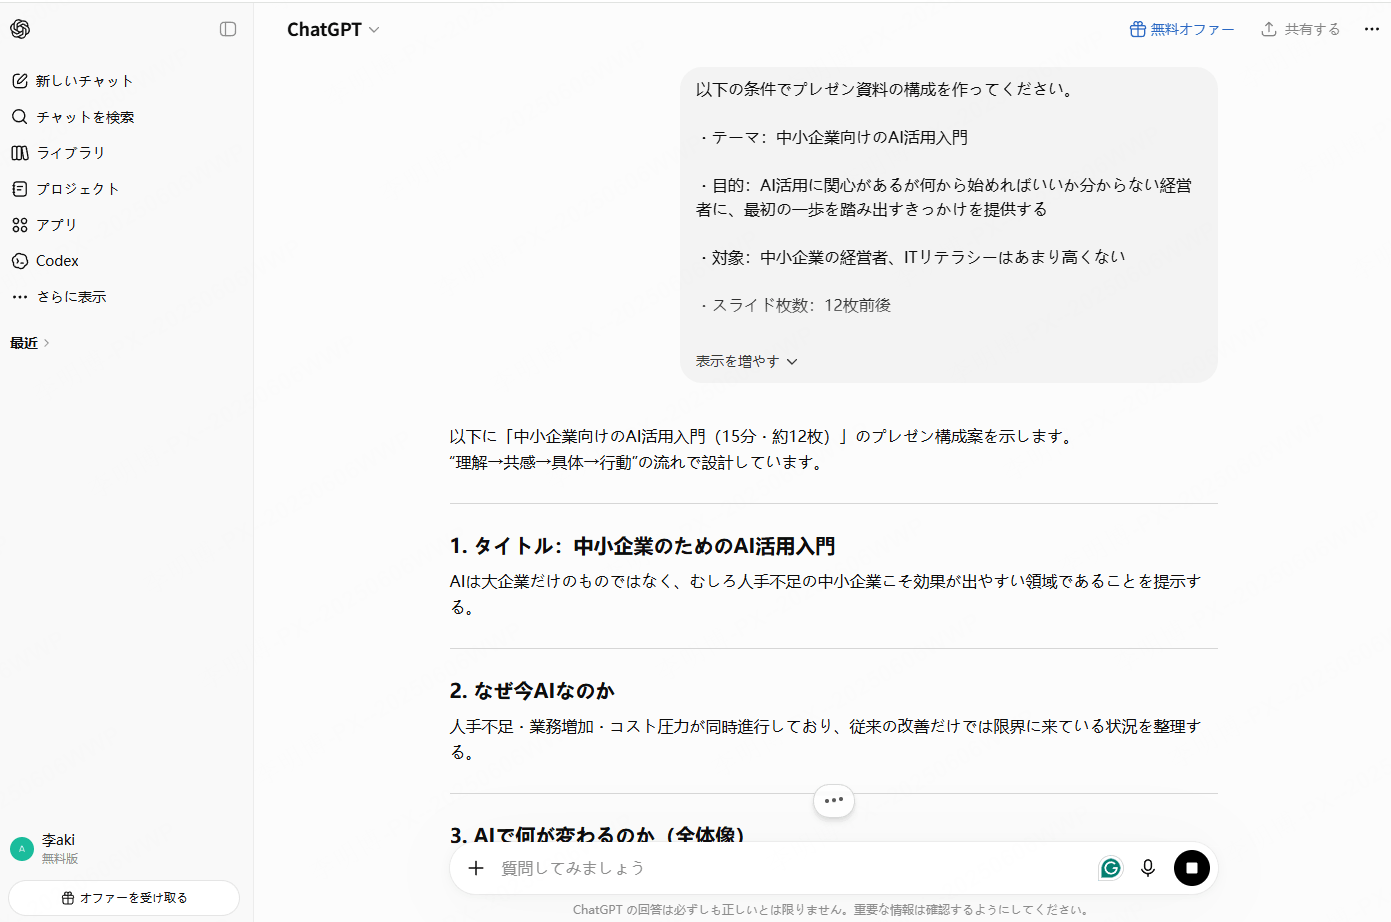Screen dimensions: 1391x922
Task: Click the floating three-dot scroll indicator button
Action: click(x=834, y=800)
